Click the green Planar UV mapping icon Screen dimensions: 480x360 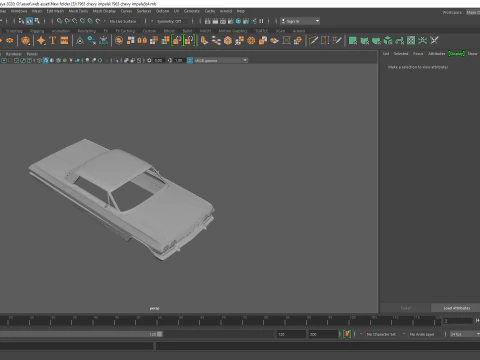coord(353,41)
